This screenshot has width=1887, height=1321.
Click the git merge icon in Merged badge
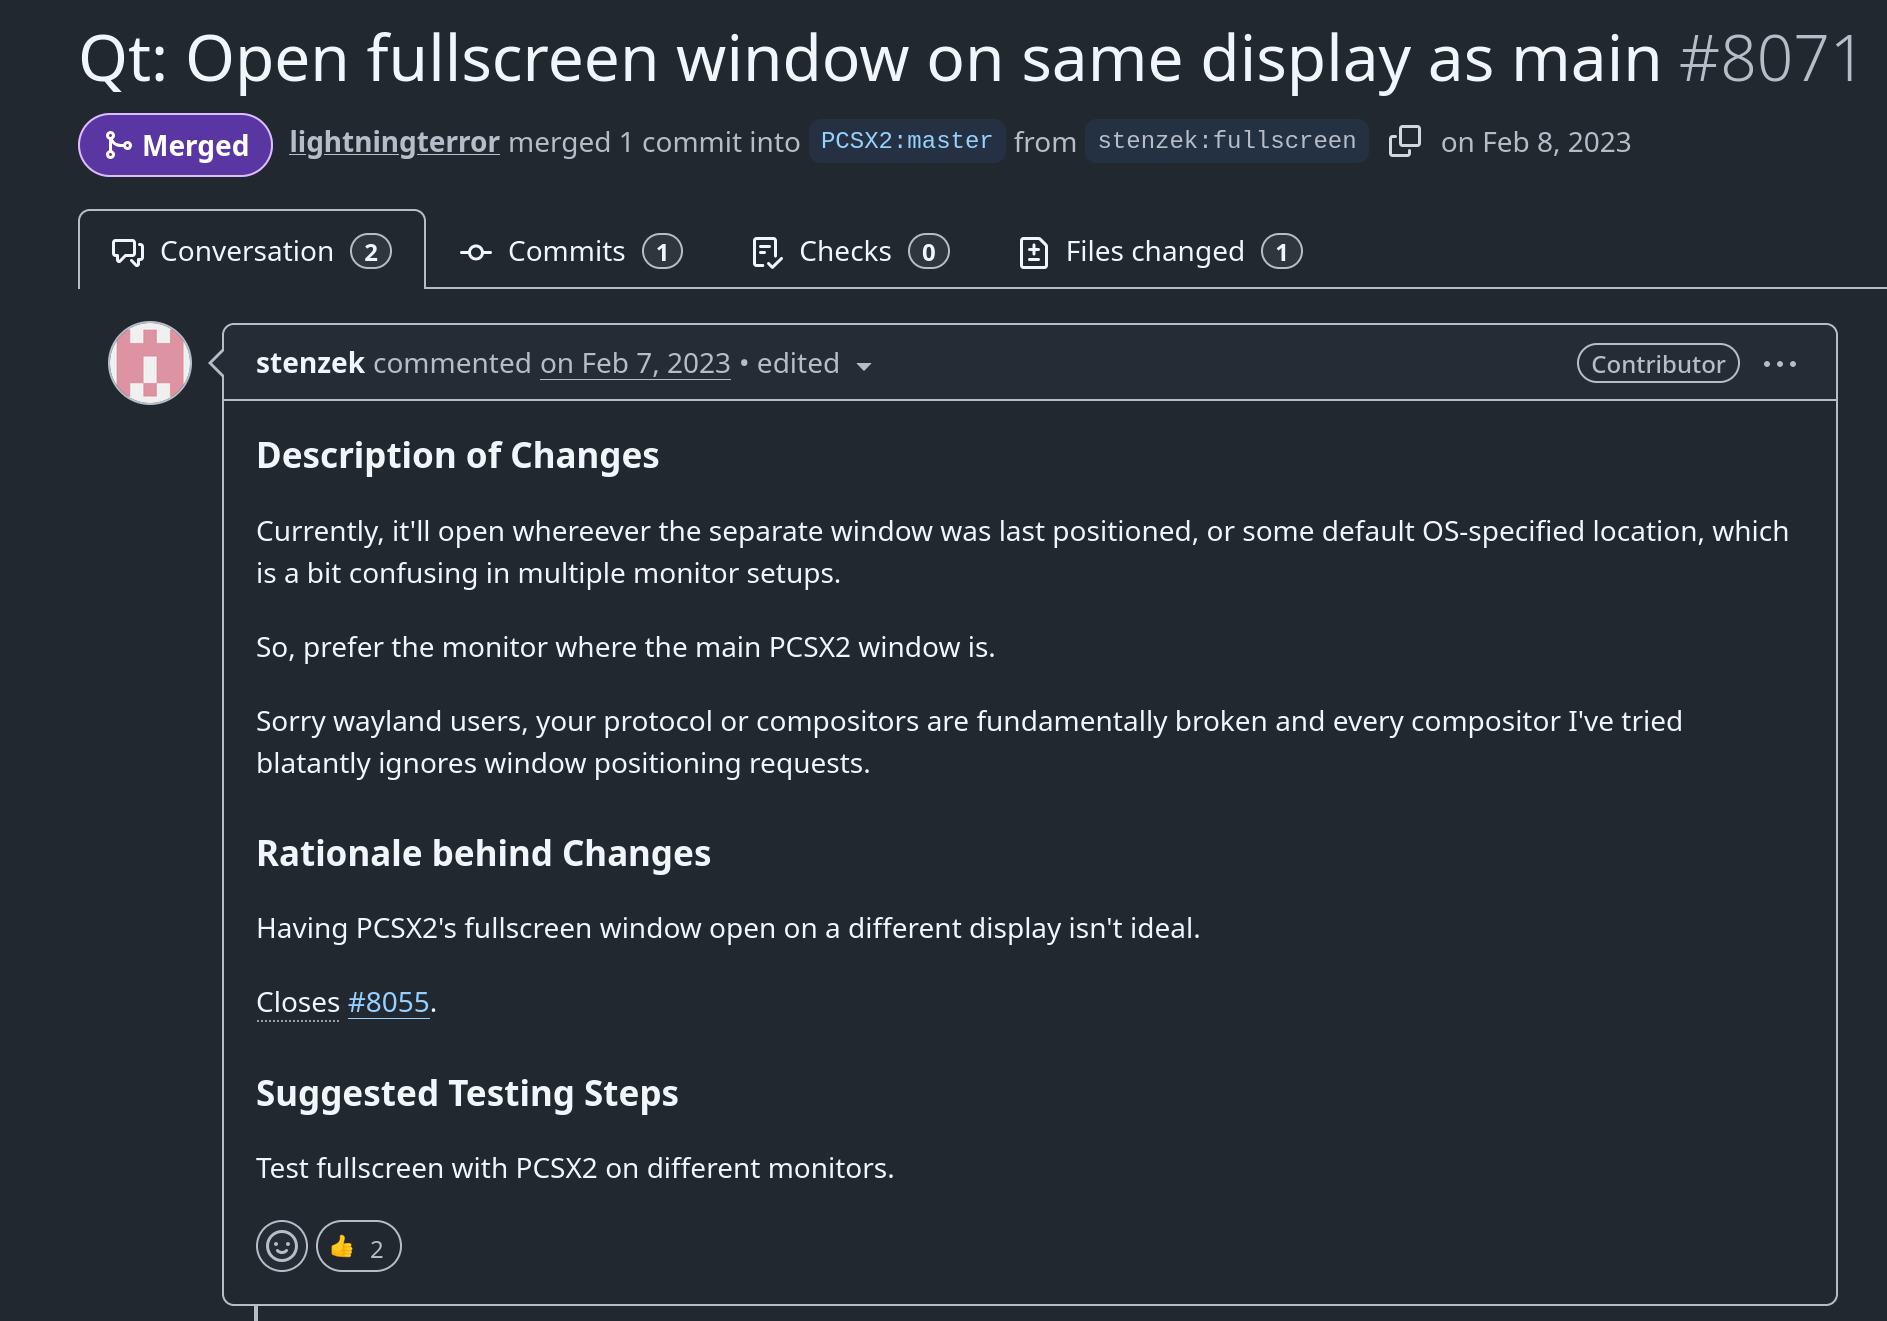coord(118,146)
